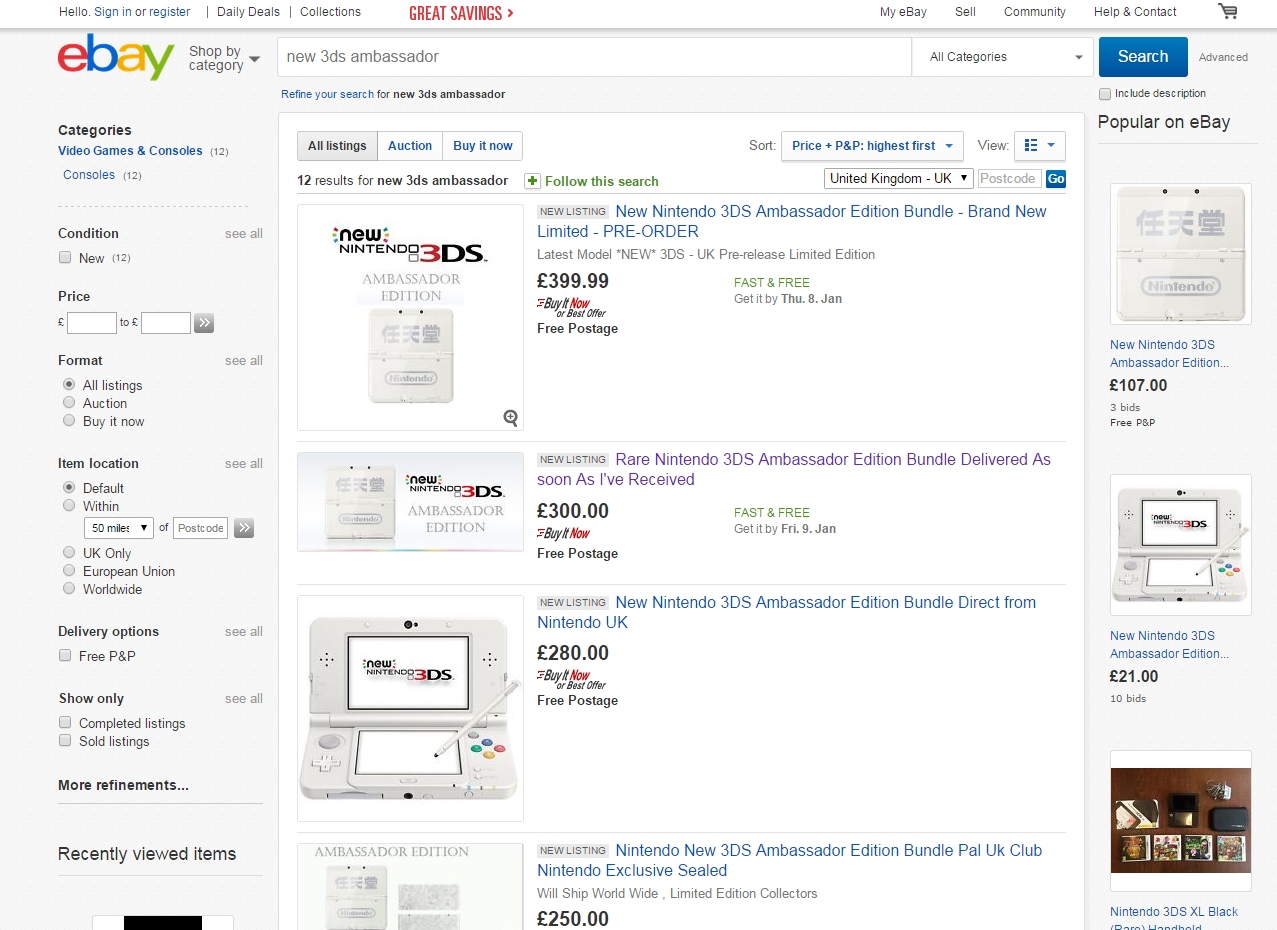
Task: Click the list view icon
Action: coord(1032,146)
